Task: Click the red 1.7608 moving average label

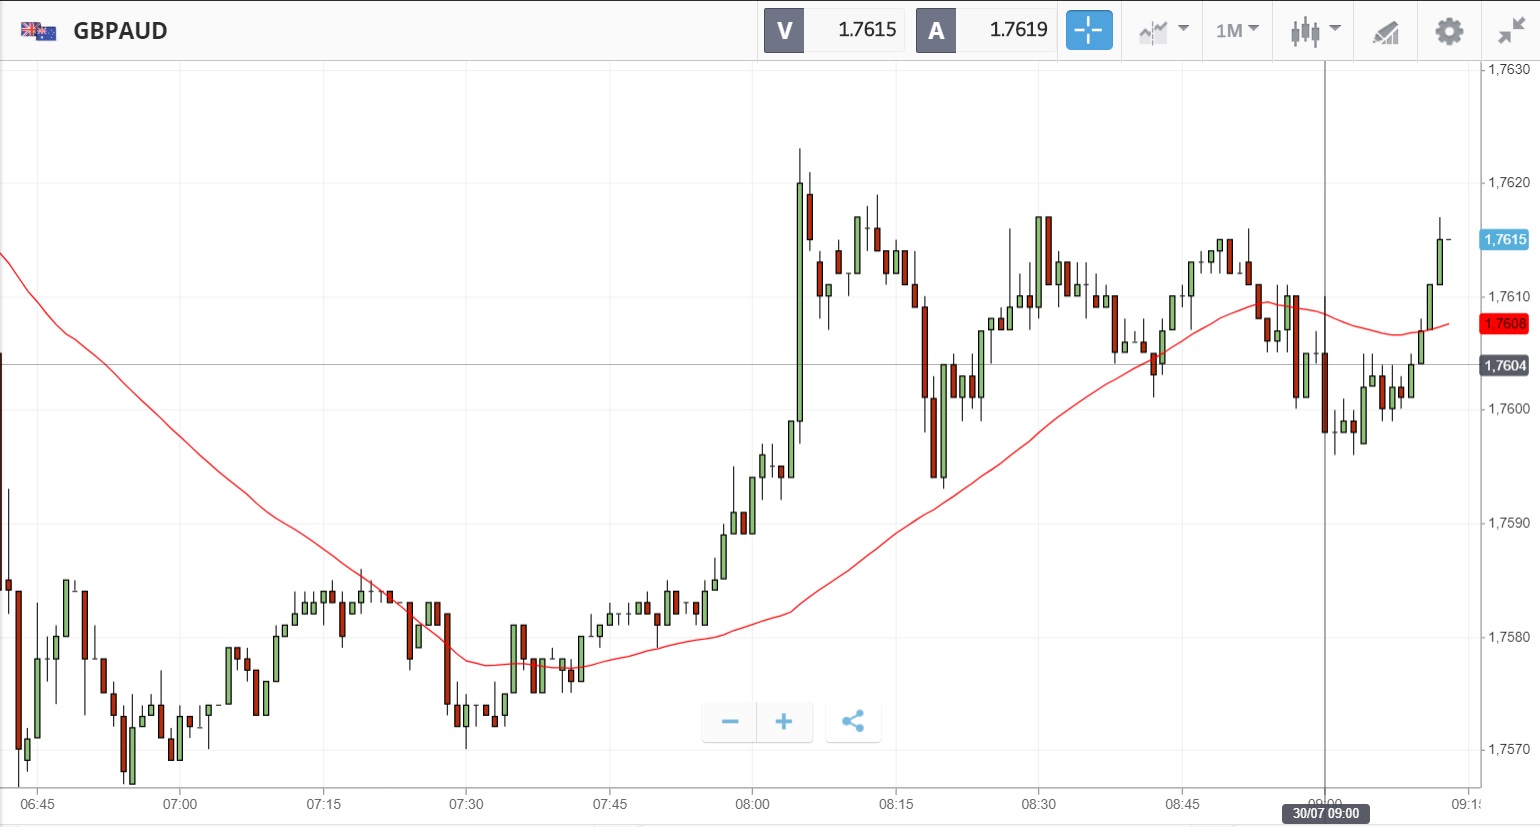Action: [x=1504, y=323]
